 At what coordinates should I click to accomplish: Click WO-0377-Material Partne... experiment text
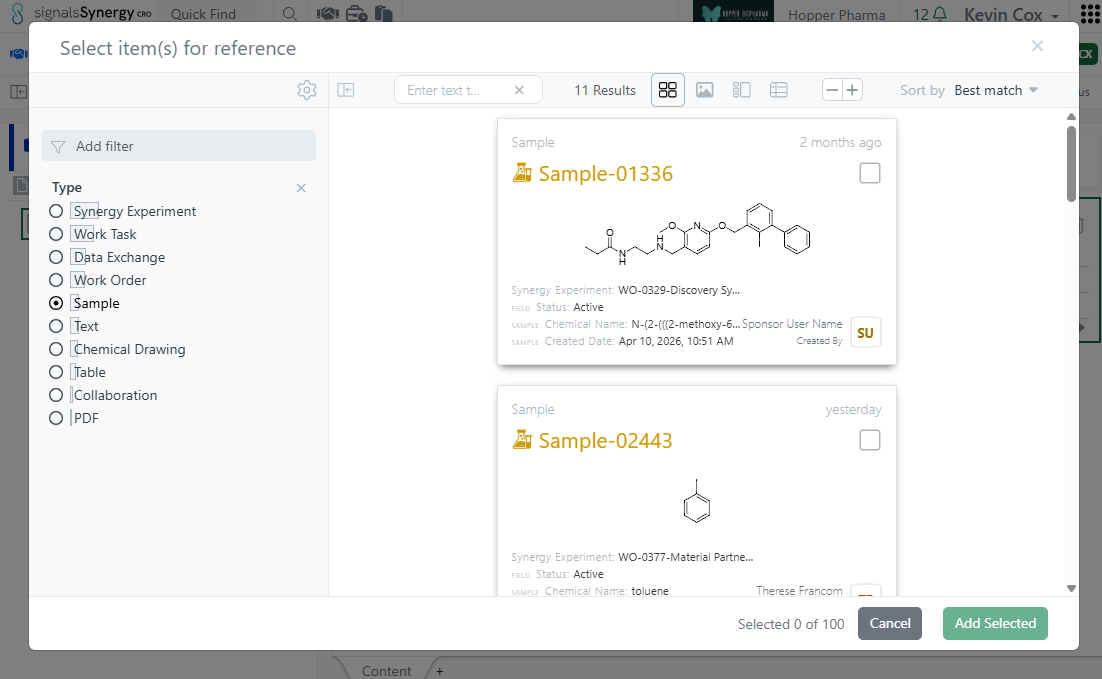(685, 557)
